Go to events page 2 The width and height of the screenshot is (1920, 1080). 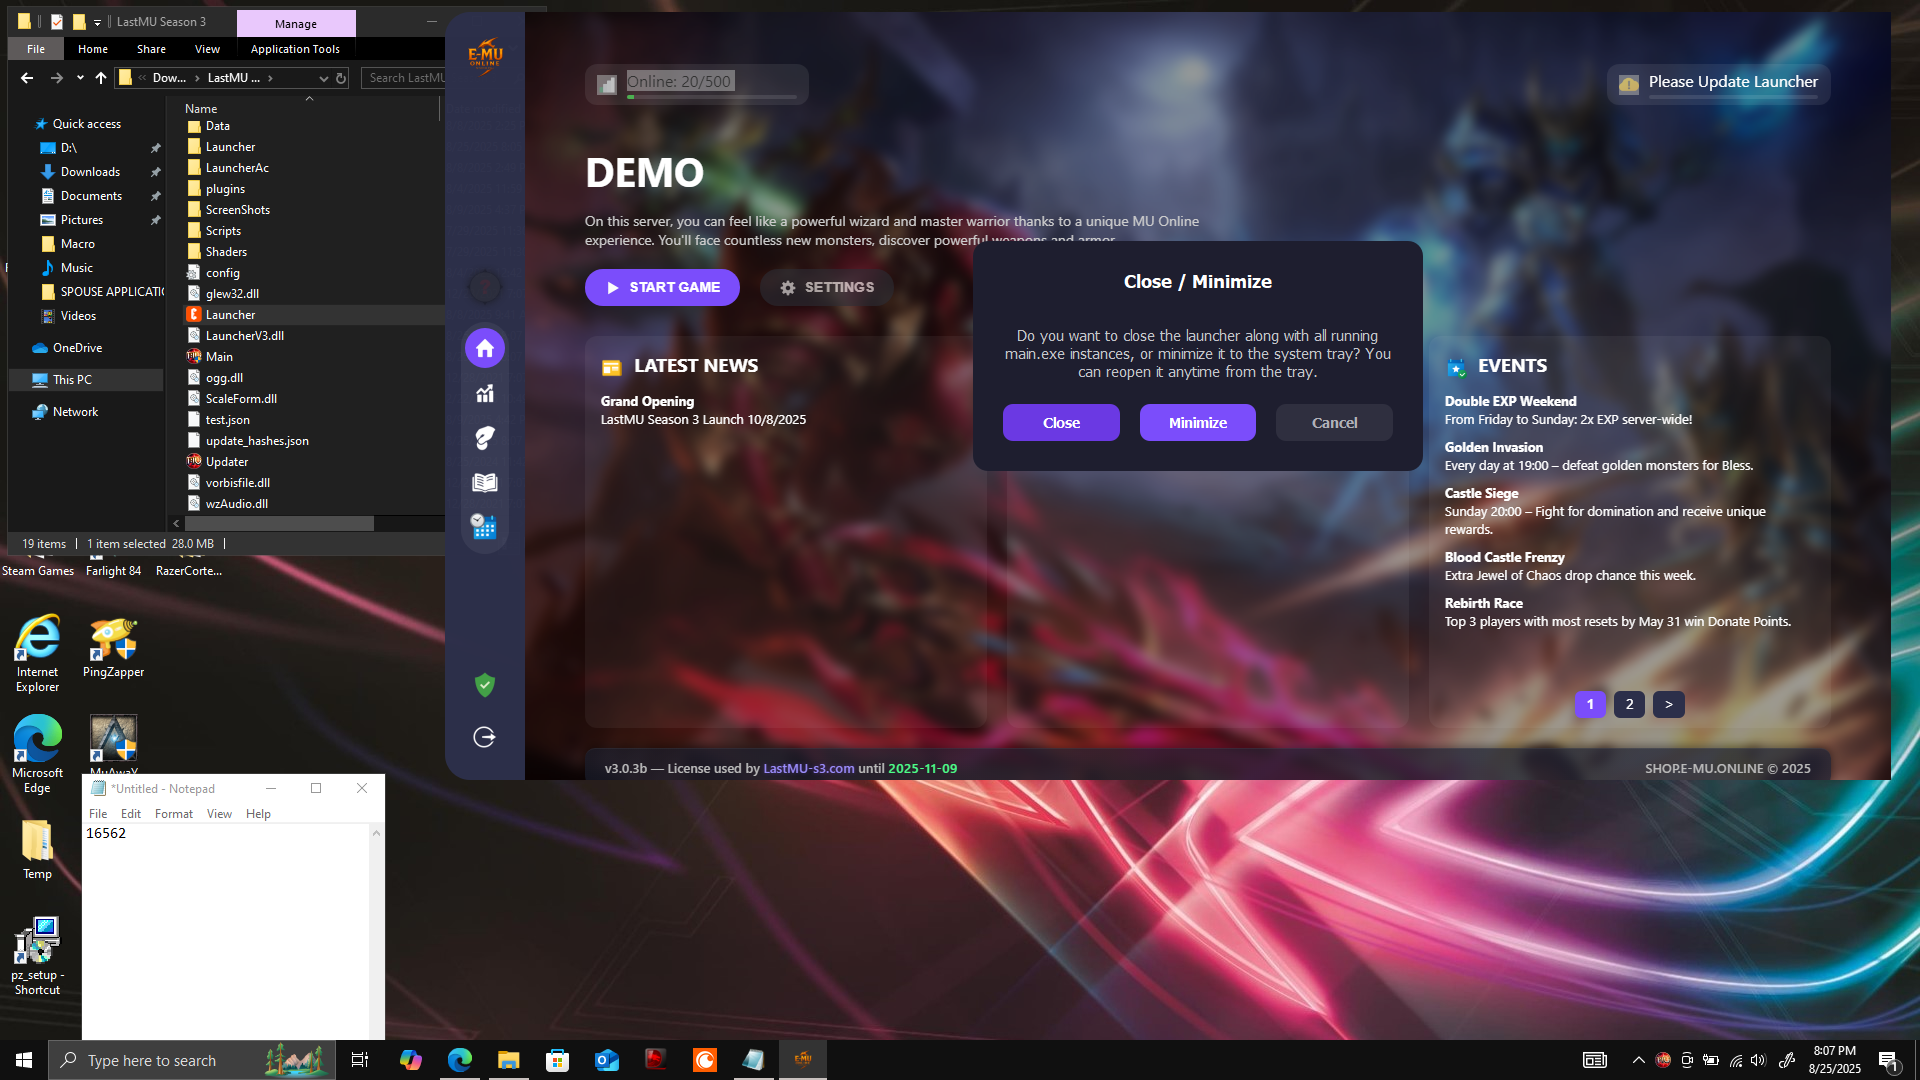pos(1629,704)
